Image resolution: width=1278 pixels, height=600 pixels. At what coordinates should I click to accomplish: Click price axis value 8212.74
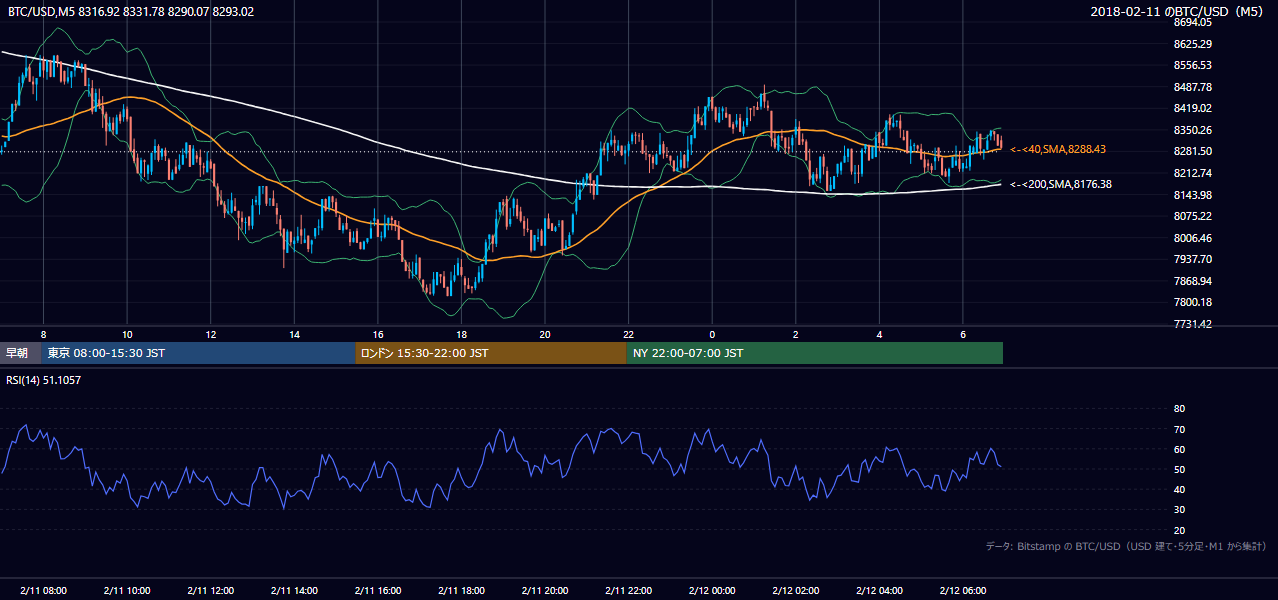tap(1193, 173)
